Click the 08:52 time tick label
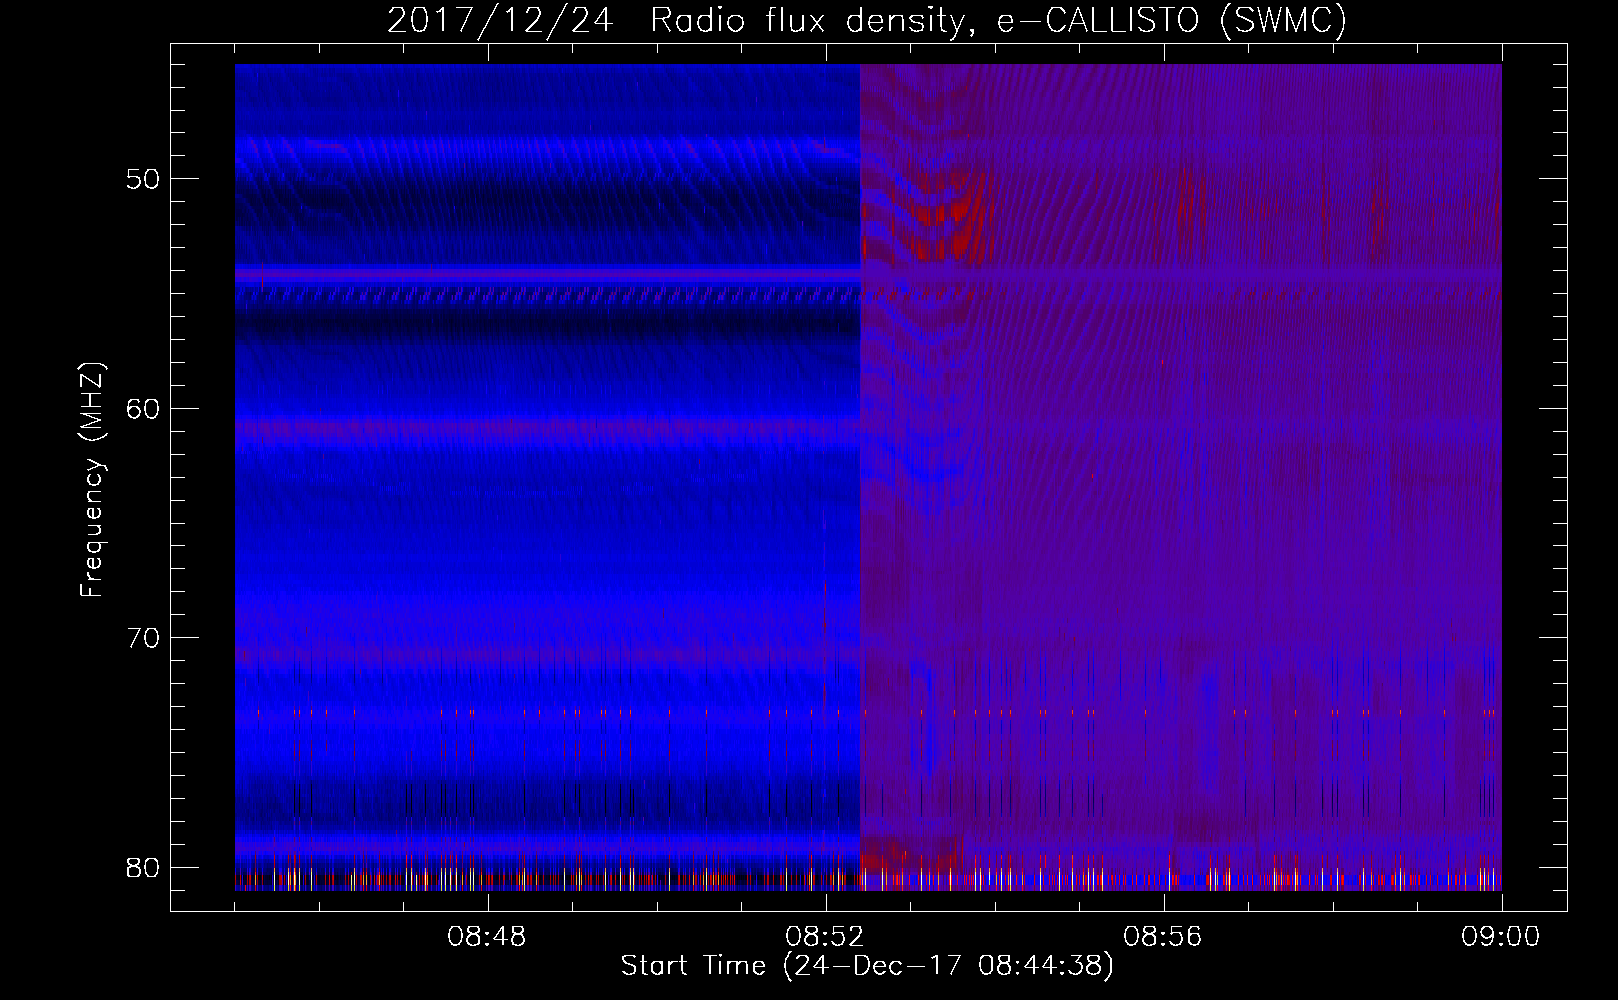1618x1000 pixels. click(x=826, y=937)
